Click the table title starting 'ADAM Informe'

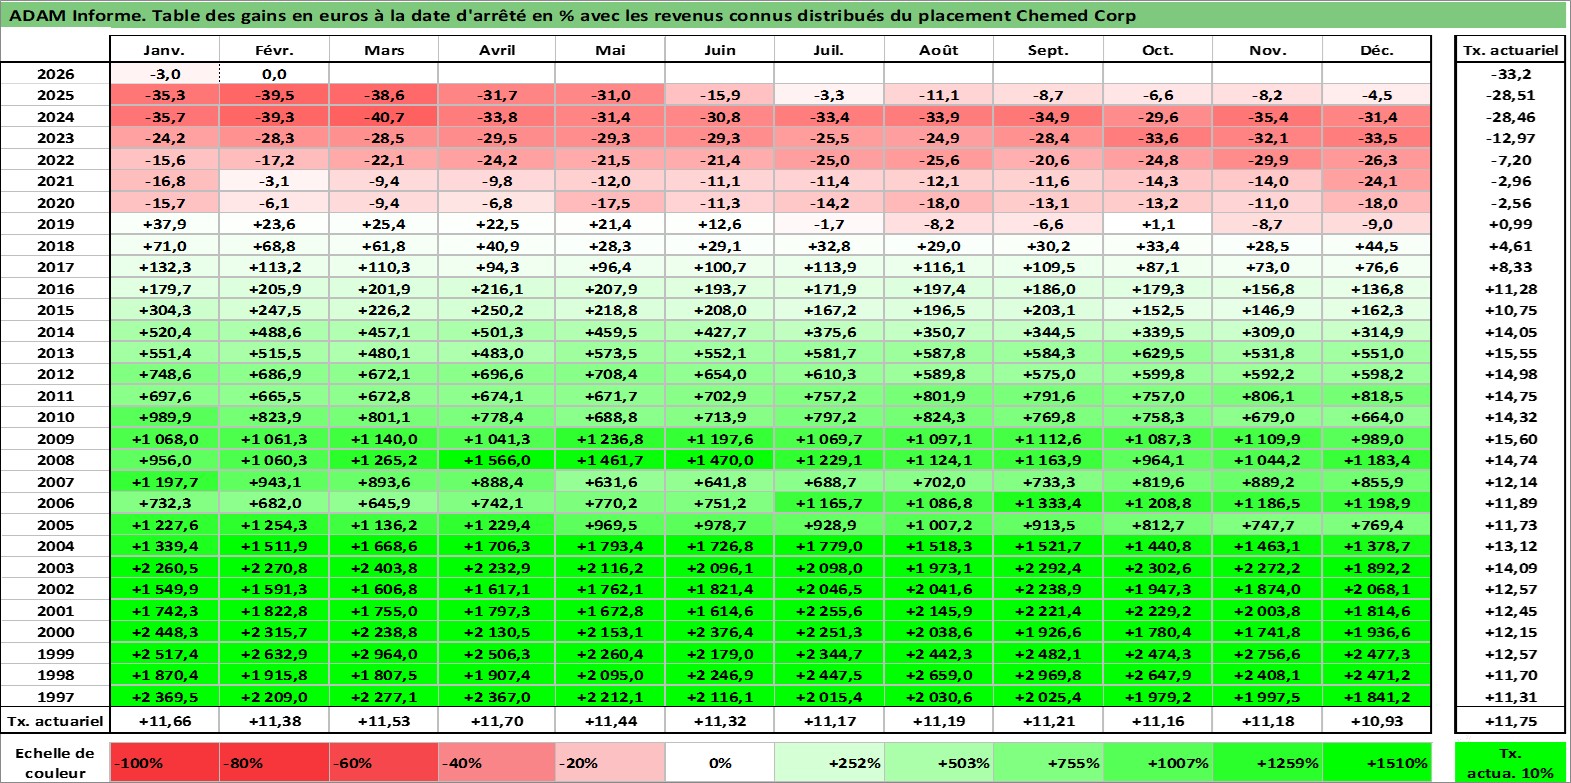point(572,15)
